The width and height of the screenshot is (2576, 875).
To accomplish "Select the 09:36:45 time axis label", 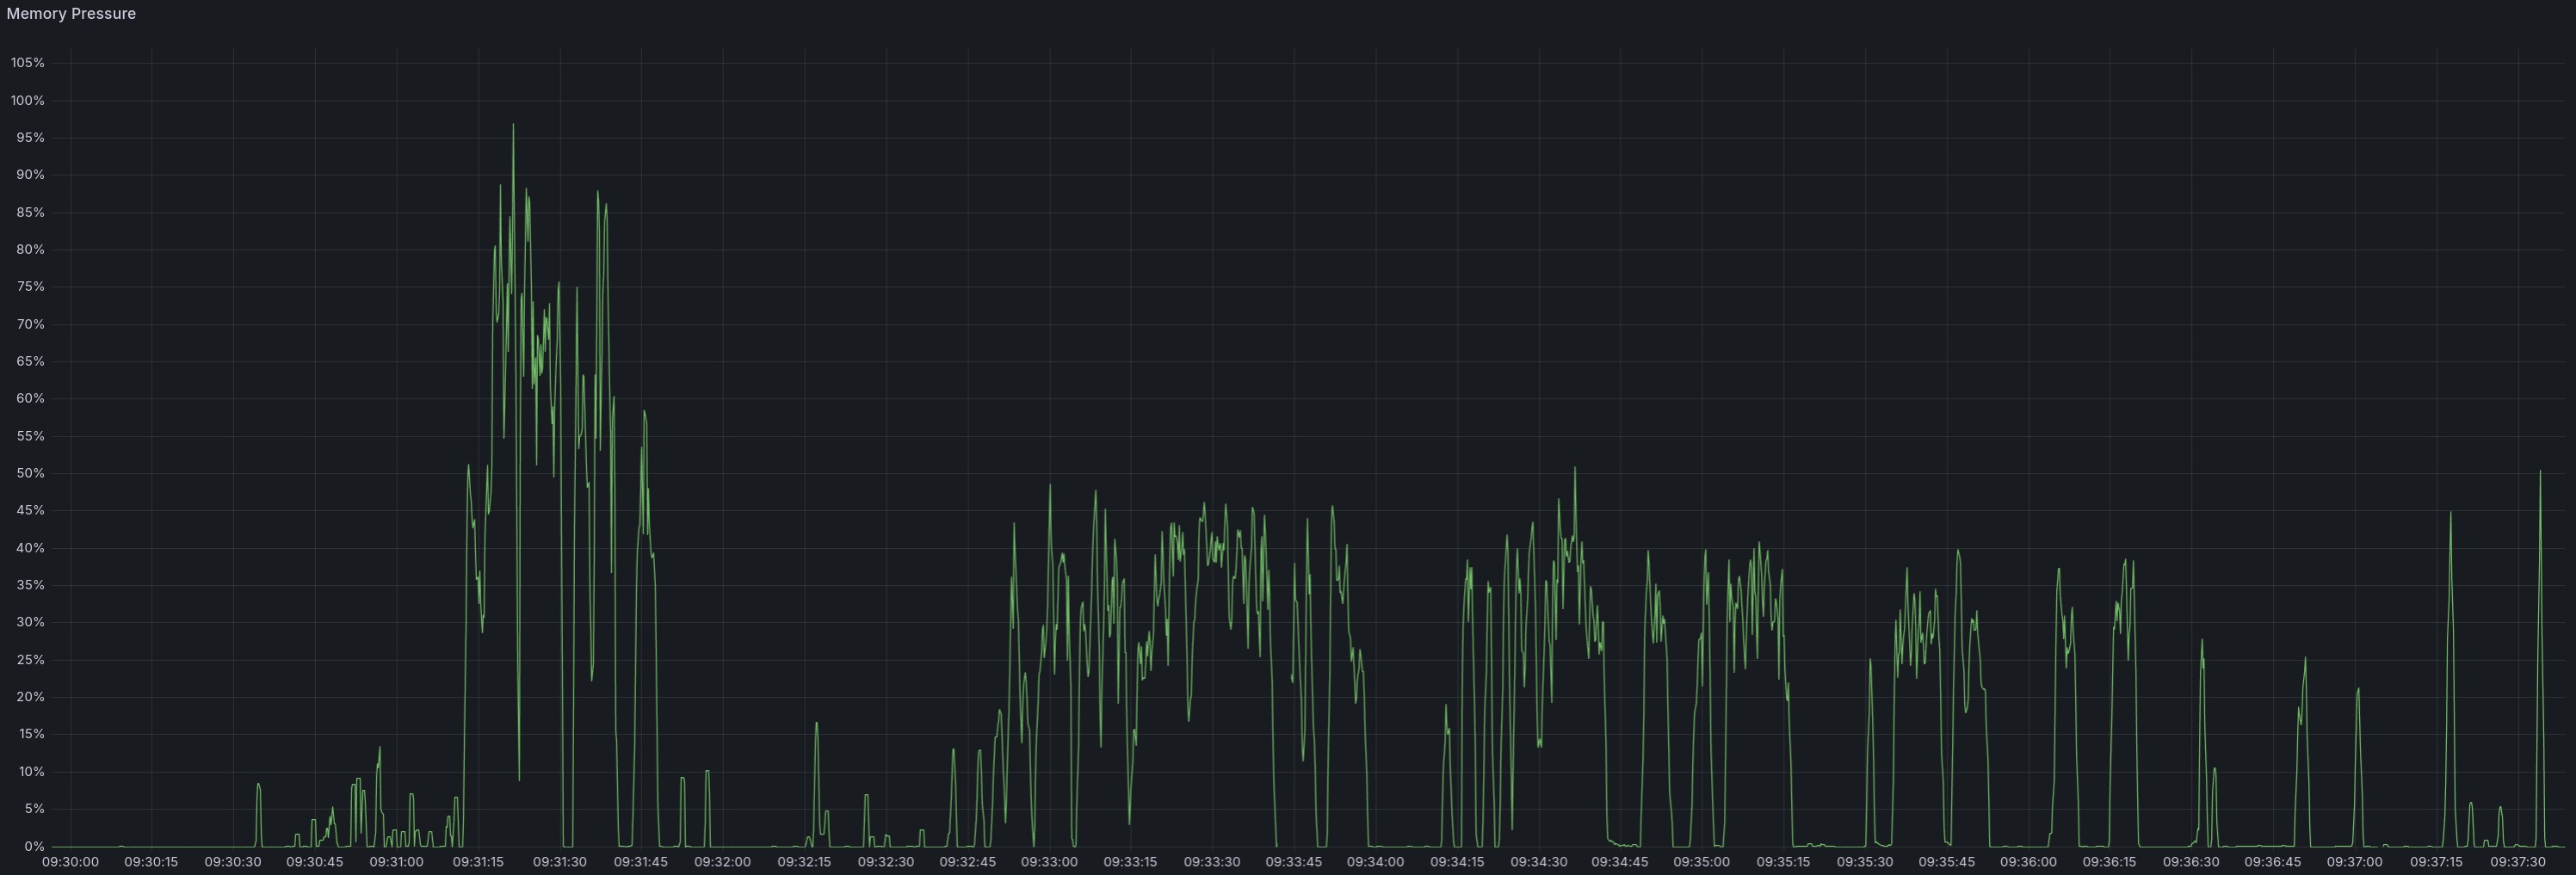I will (2273, 863).
